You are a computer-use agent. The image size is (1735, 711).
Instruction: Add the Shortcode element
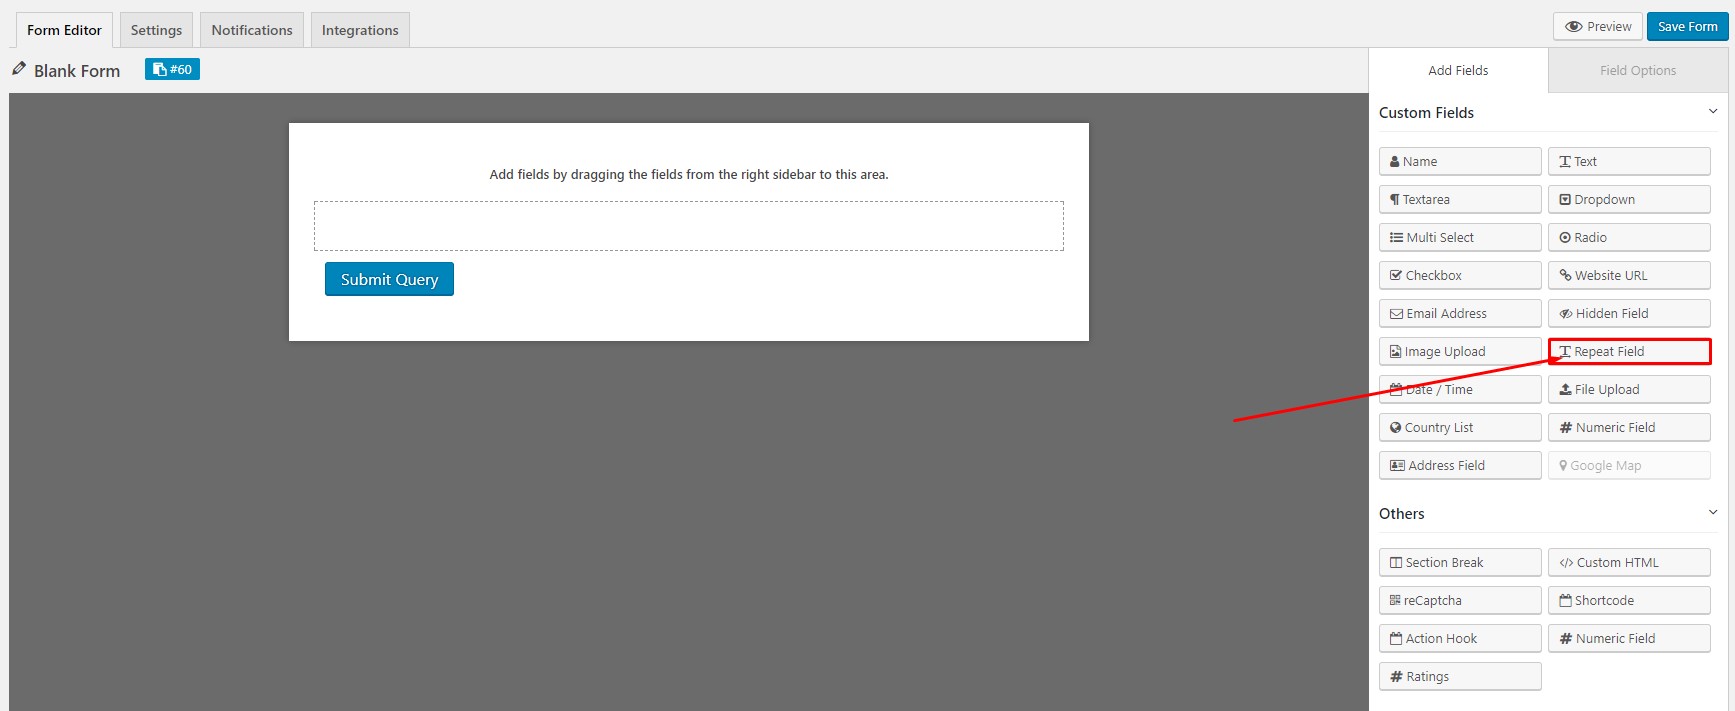pos(1629,600)
